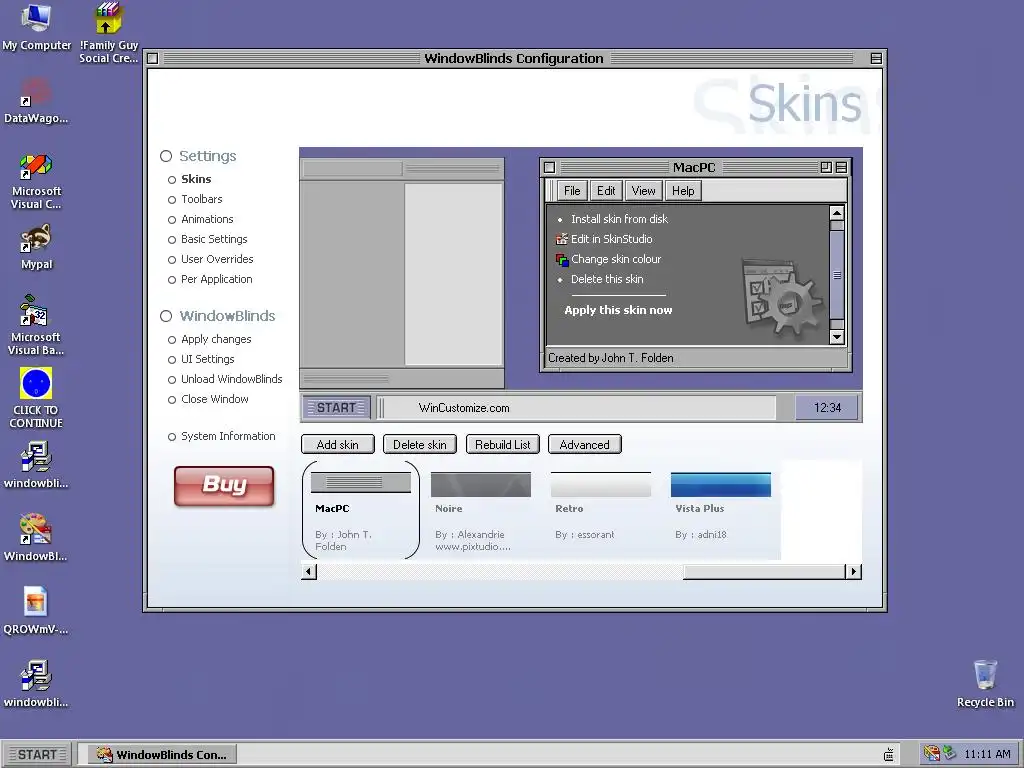Click the Advanced button
Screen dimensions: 1024x768
point(584,445)
